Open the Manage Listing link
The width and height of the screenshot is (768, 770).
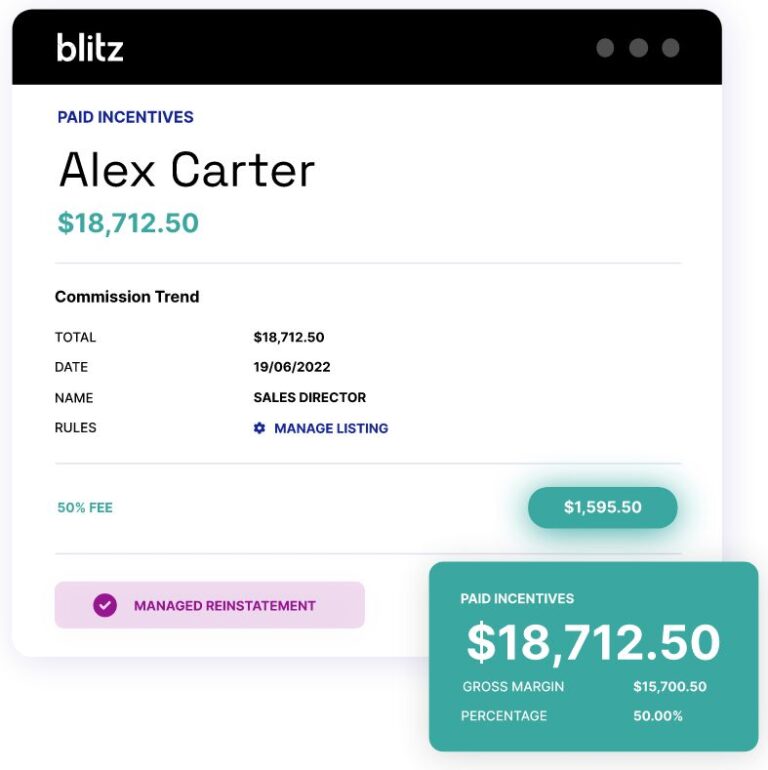coord(330,428)
